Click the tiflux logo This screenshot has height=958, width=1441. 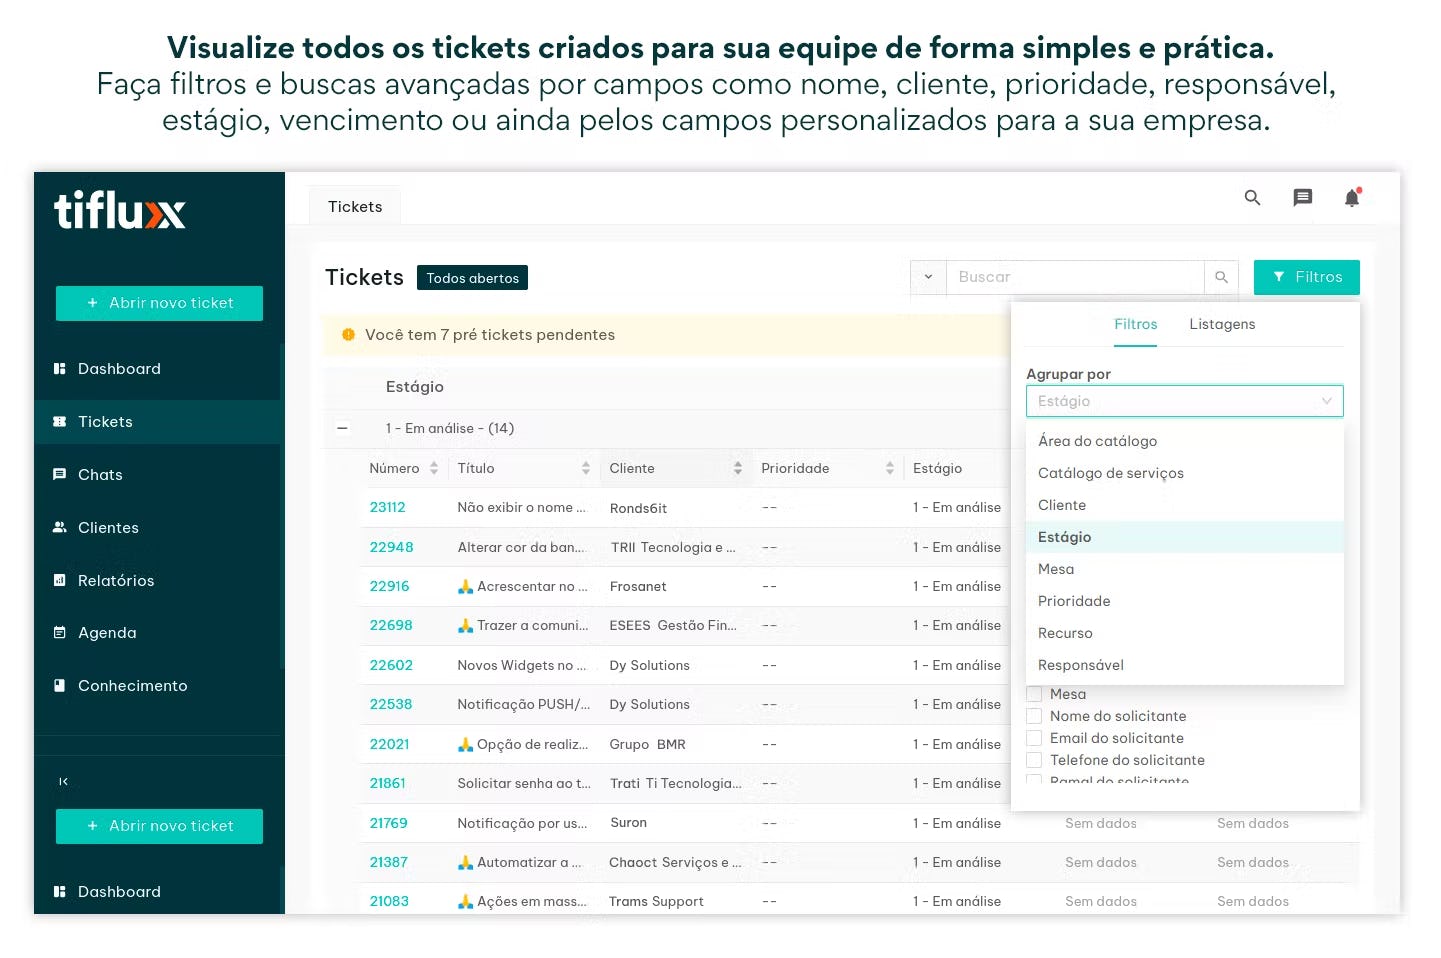tap(120, 211)
